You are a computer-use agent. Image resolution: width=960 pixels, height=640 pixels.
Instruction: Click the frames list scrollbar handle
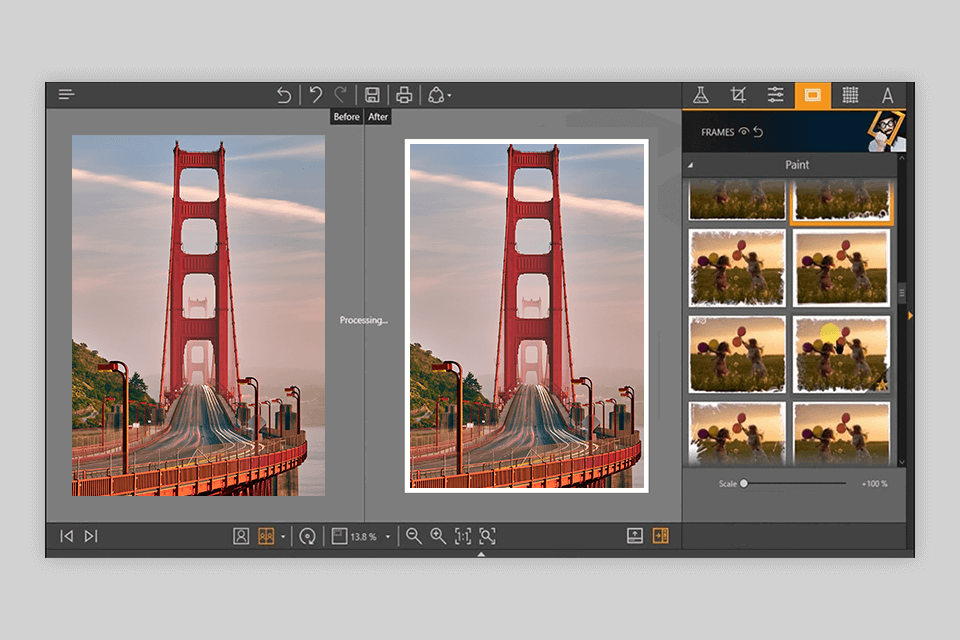[x=902, y=292]
